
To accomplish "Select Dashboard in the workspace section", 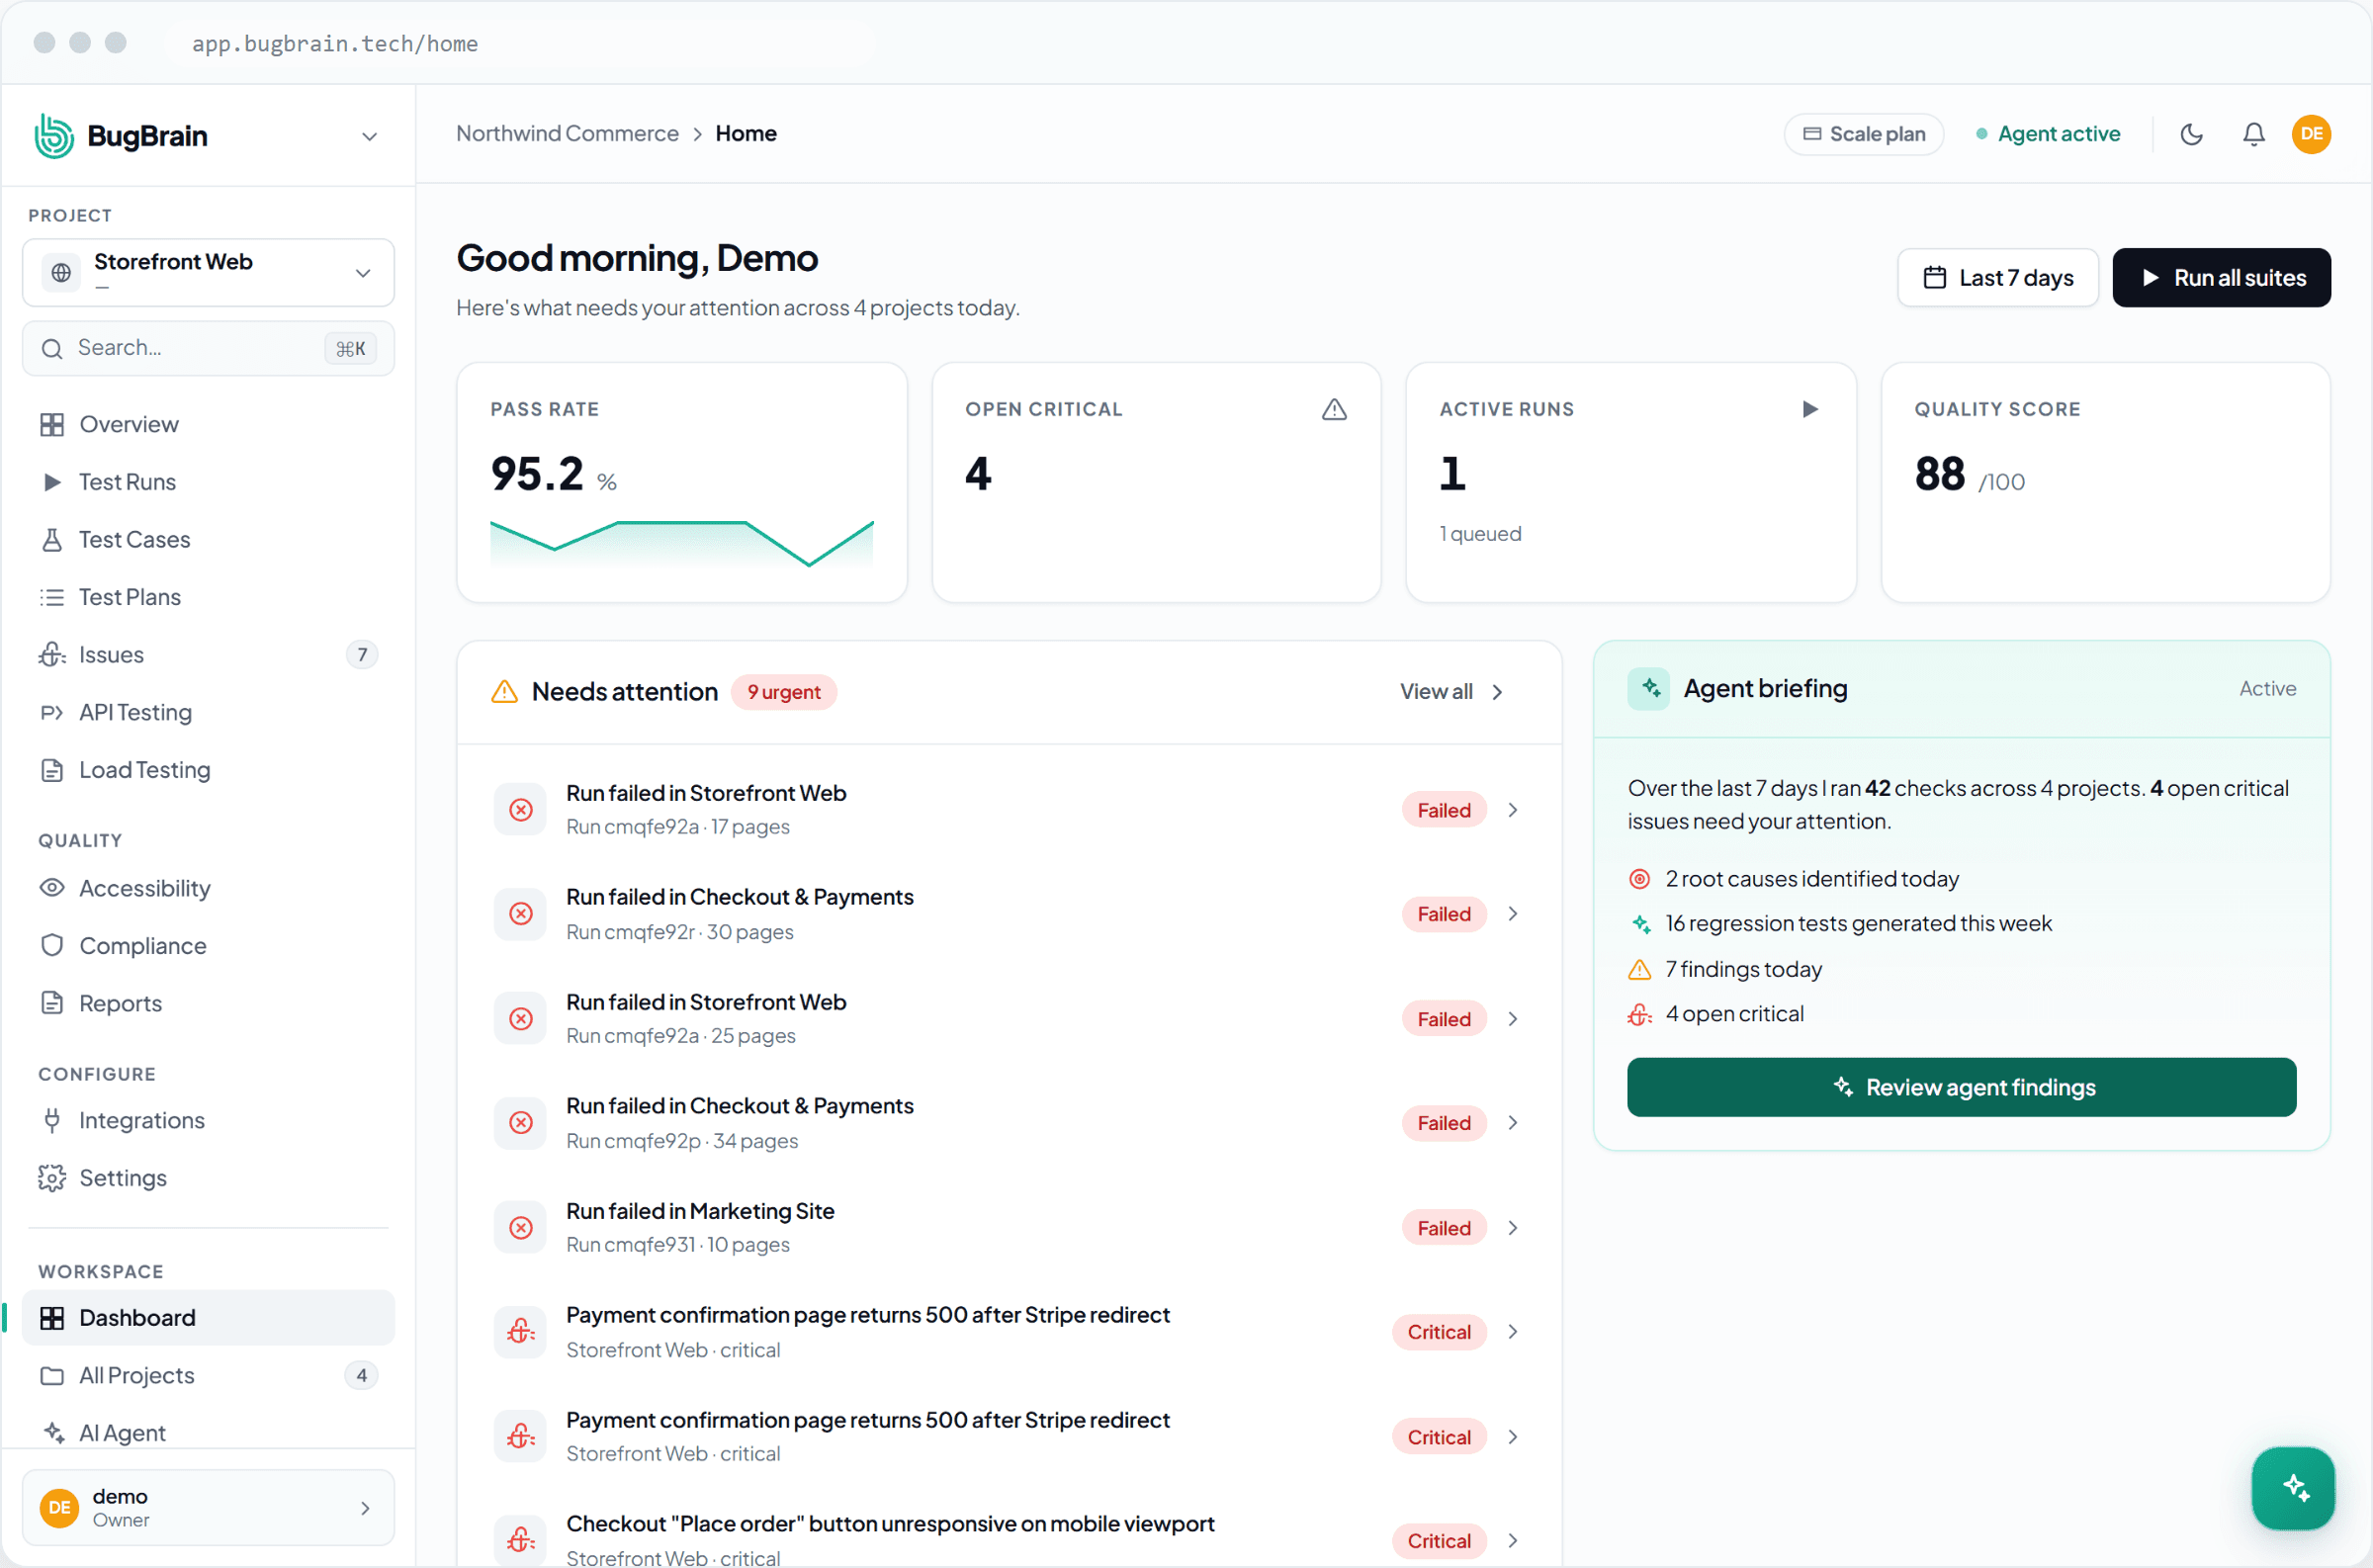I will tap(208, 1318).
